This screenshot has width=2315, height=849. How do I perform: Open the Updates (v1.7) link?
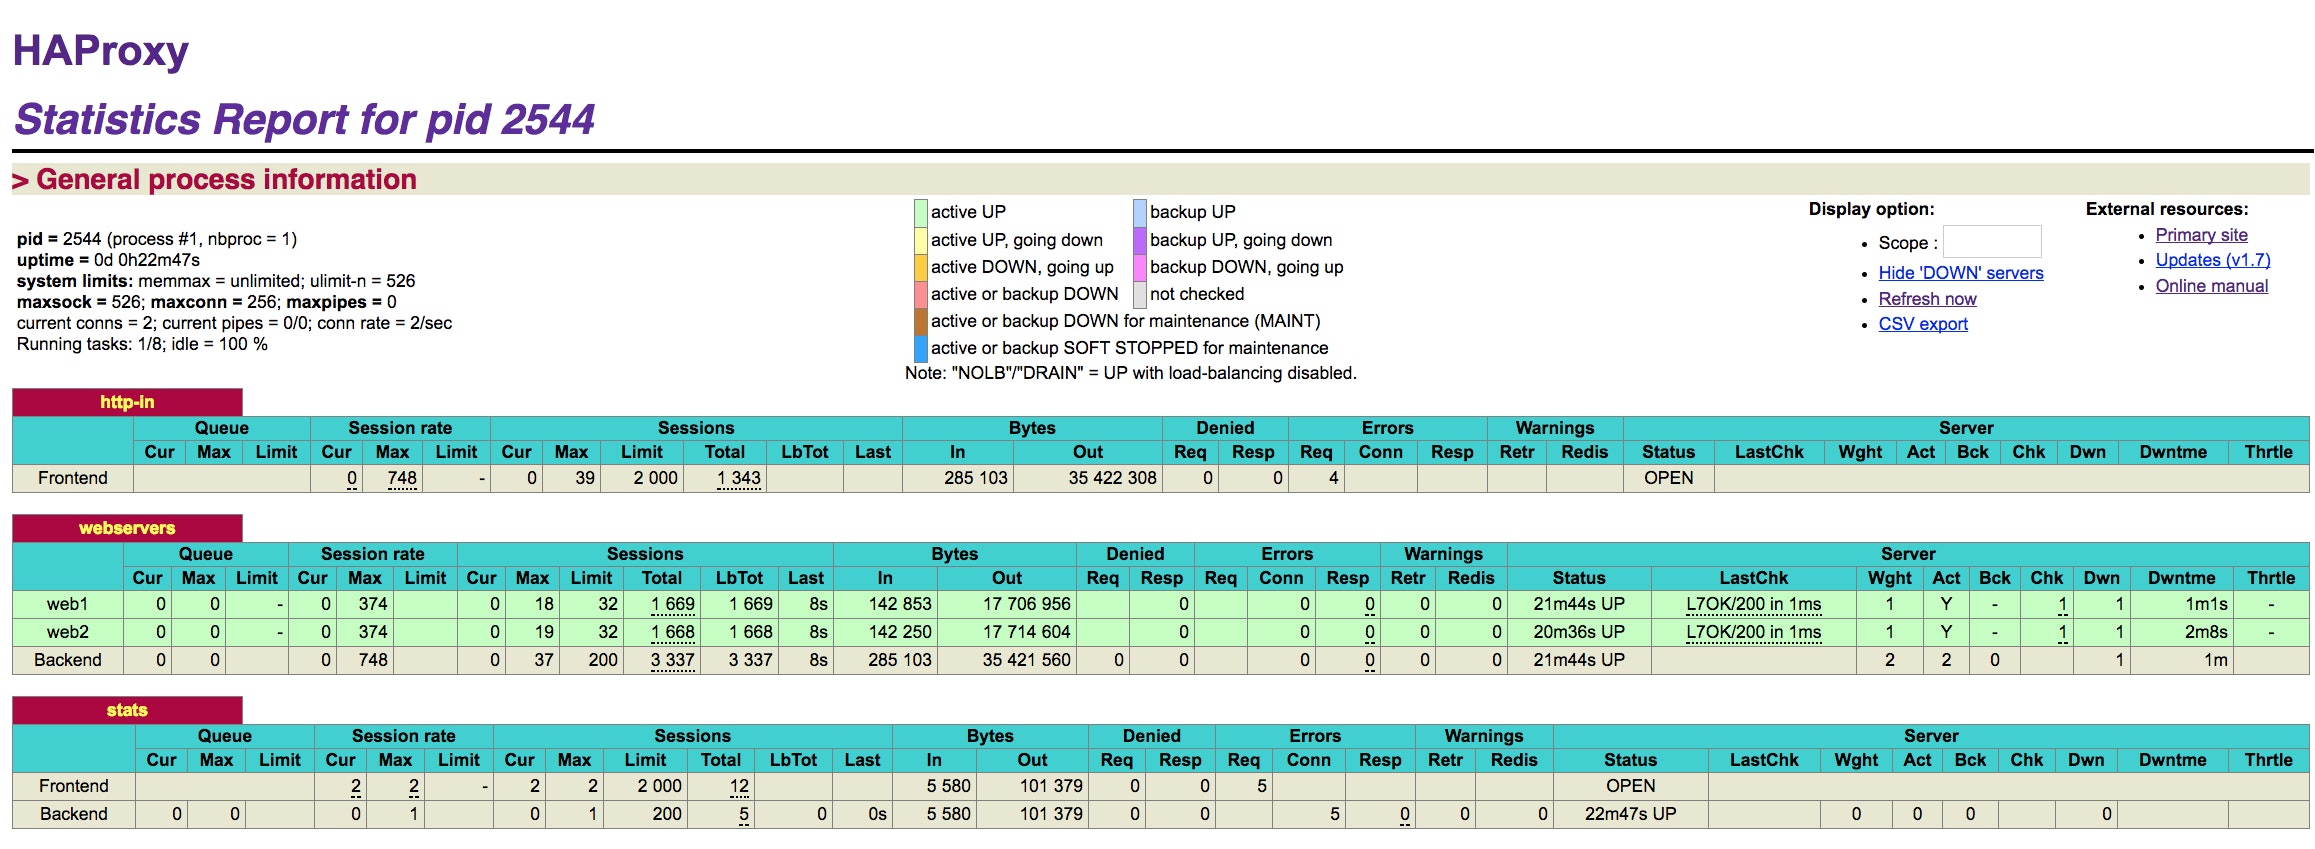click(x=2212, y=260)
